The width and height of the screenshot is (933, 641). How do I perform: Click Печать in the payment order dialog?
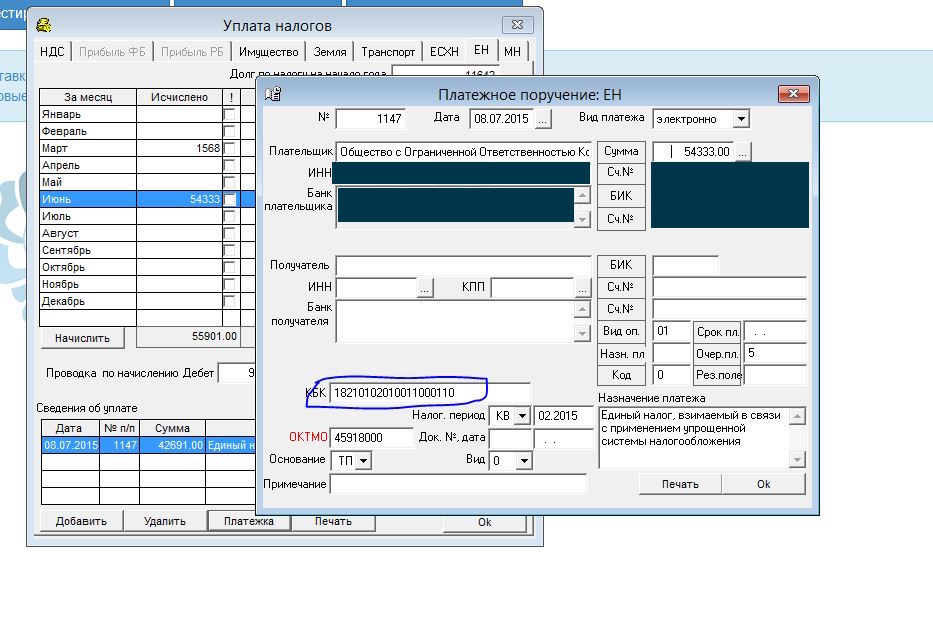(x=680, y=484)
